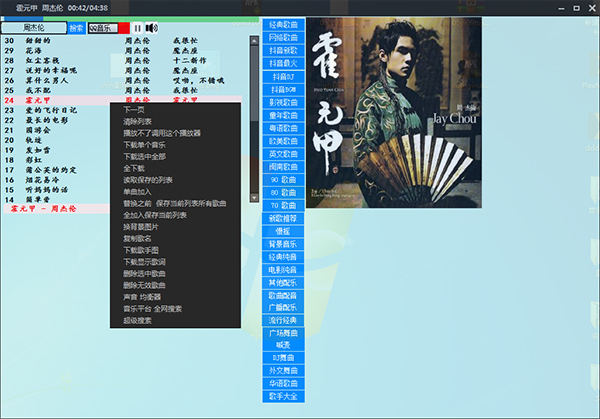Open the 歌手大全 category
Screen dimensions: 600x419
tap(283, 396)
